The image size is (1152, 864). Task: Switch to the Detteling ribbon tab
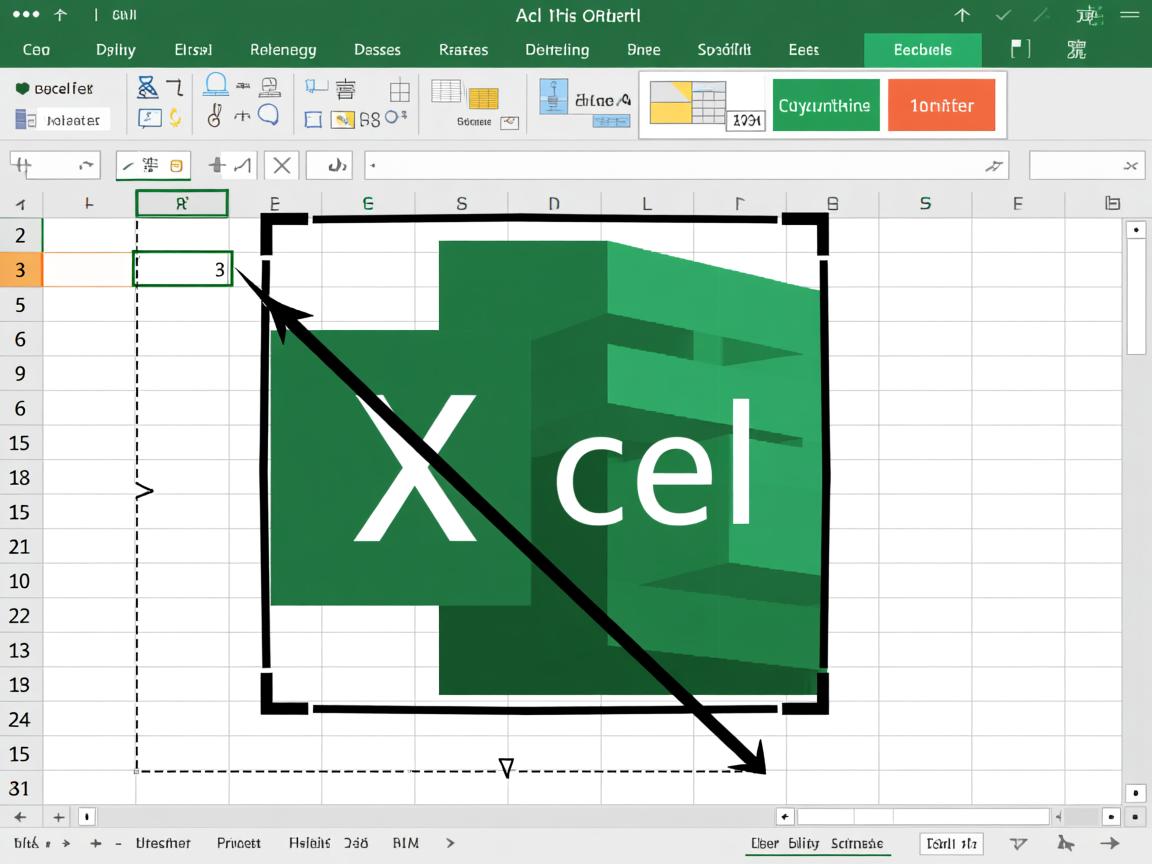click(557, 49)
